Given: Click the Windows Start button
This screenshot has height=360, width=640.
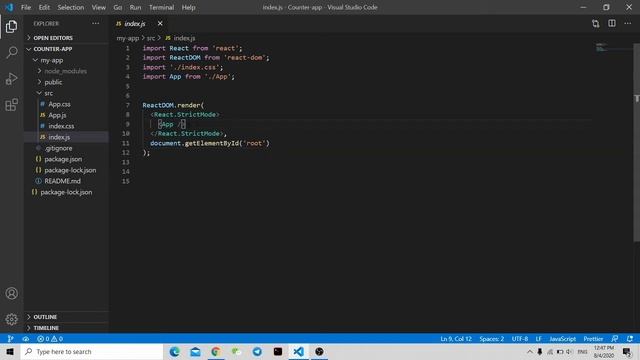Looking at the screenshot, I should [x=10, y=351].
